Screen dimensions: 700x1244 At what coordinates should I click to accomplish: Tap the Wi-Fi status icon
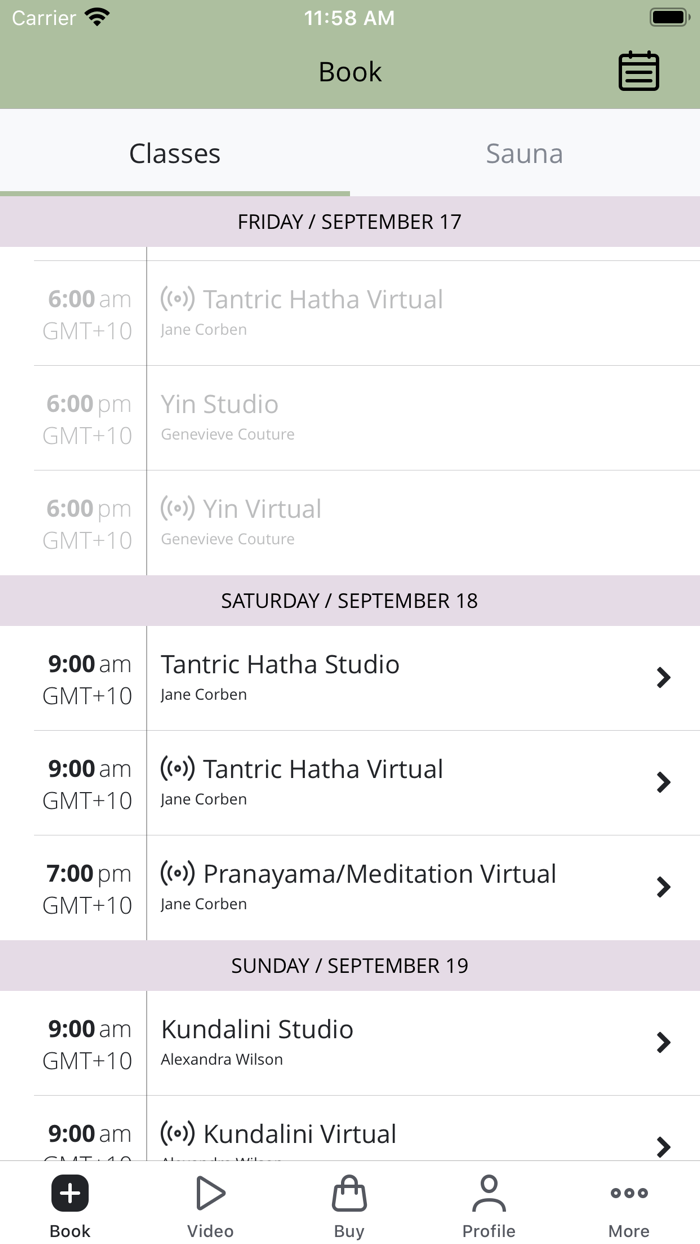(x=94, y=15)
